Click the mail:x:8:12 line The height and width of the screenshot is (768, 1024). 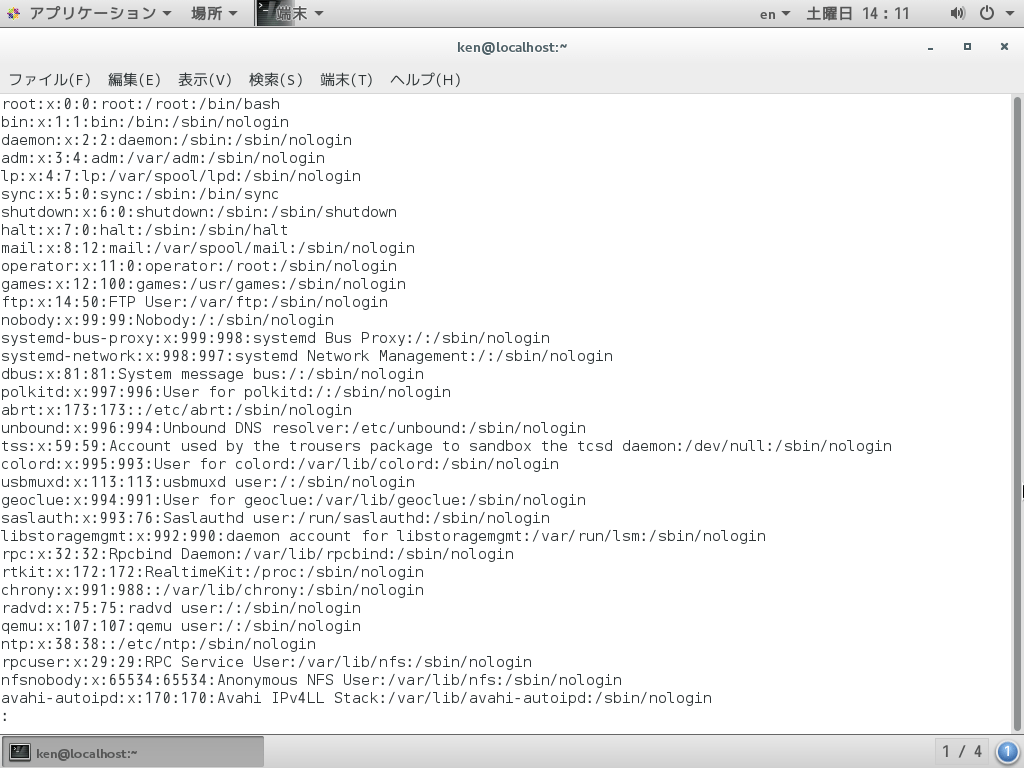(x=208, y=248)
